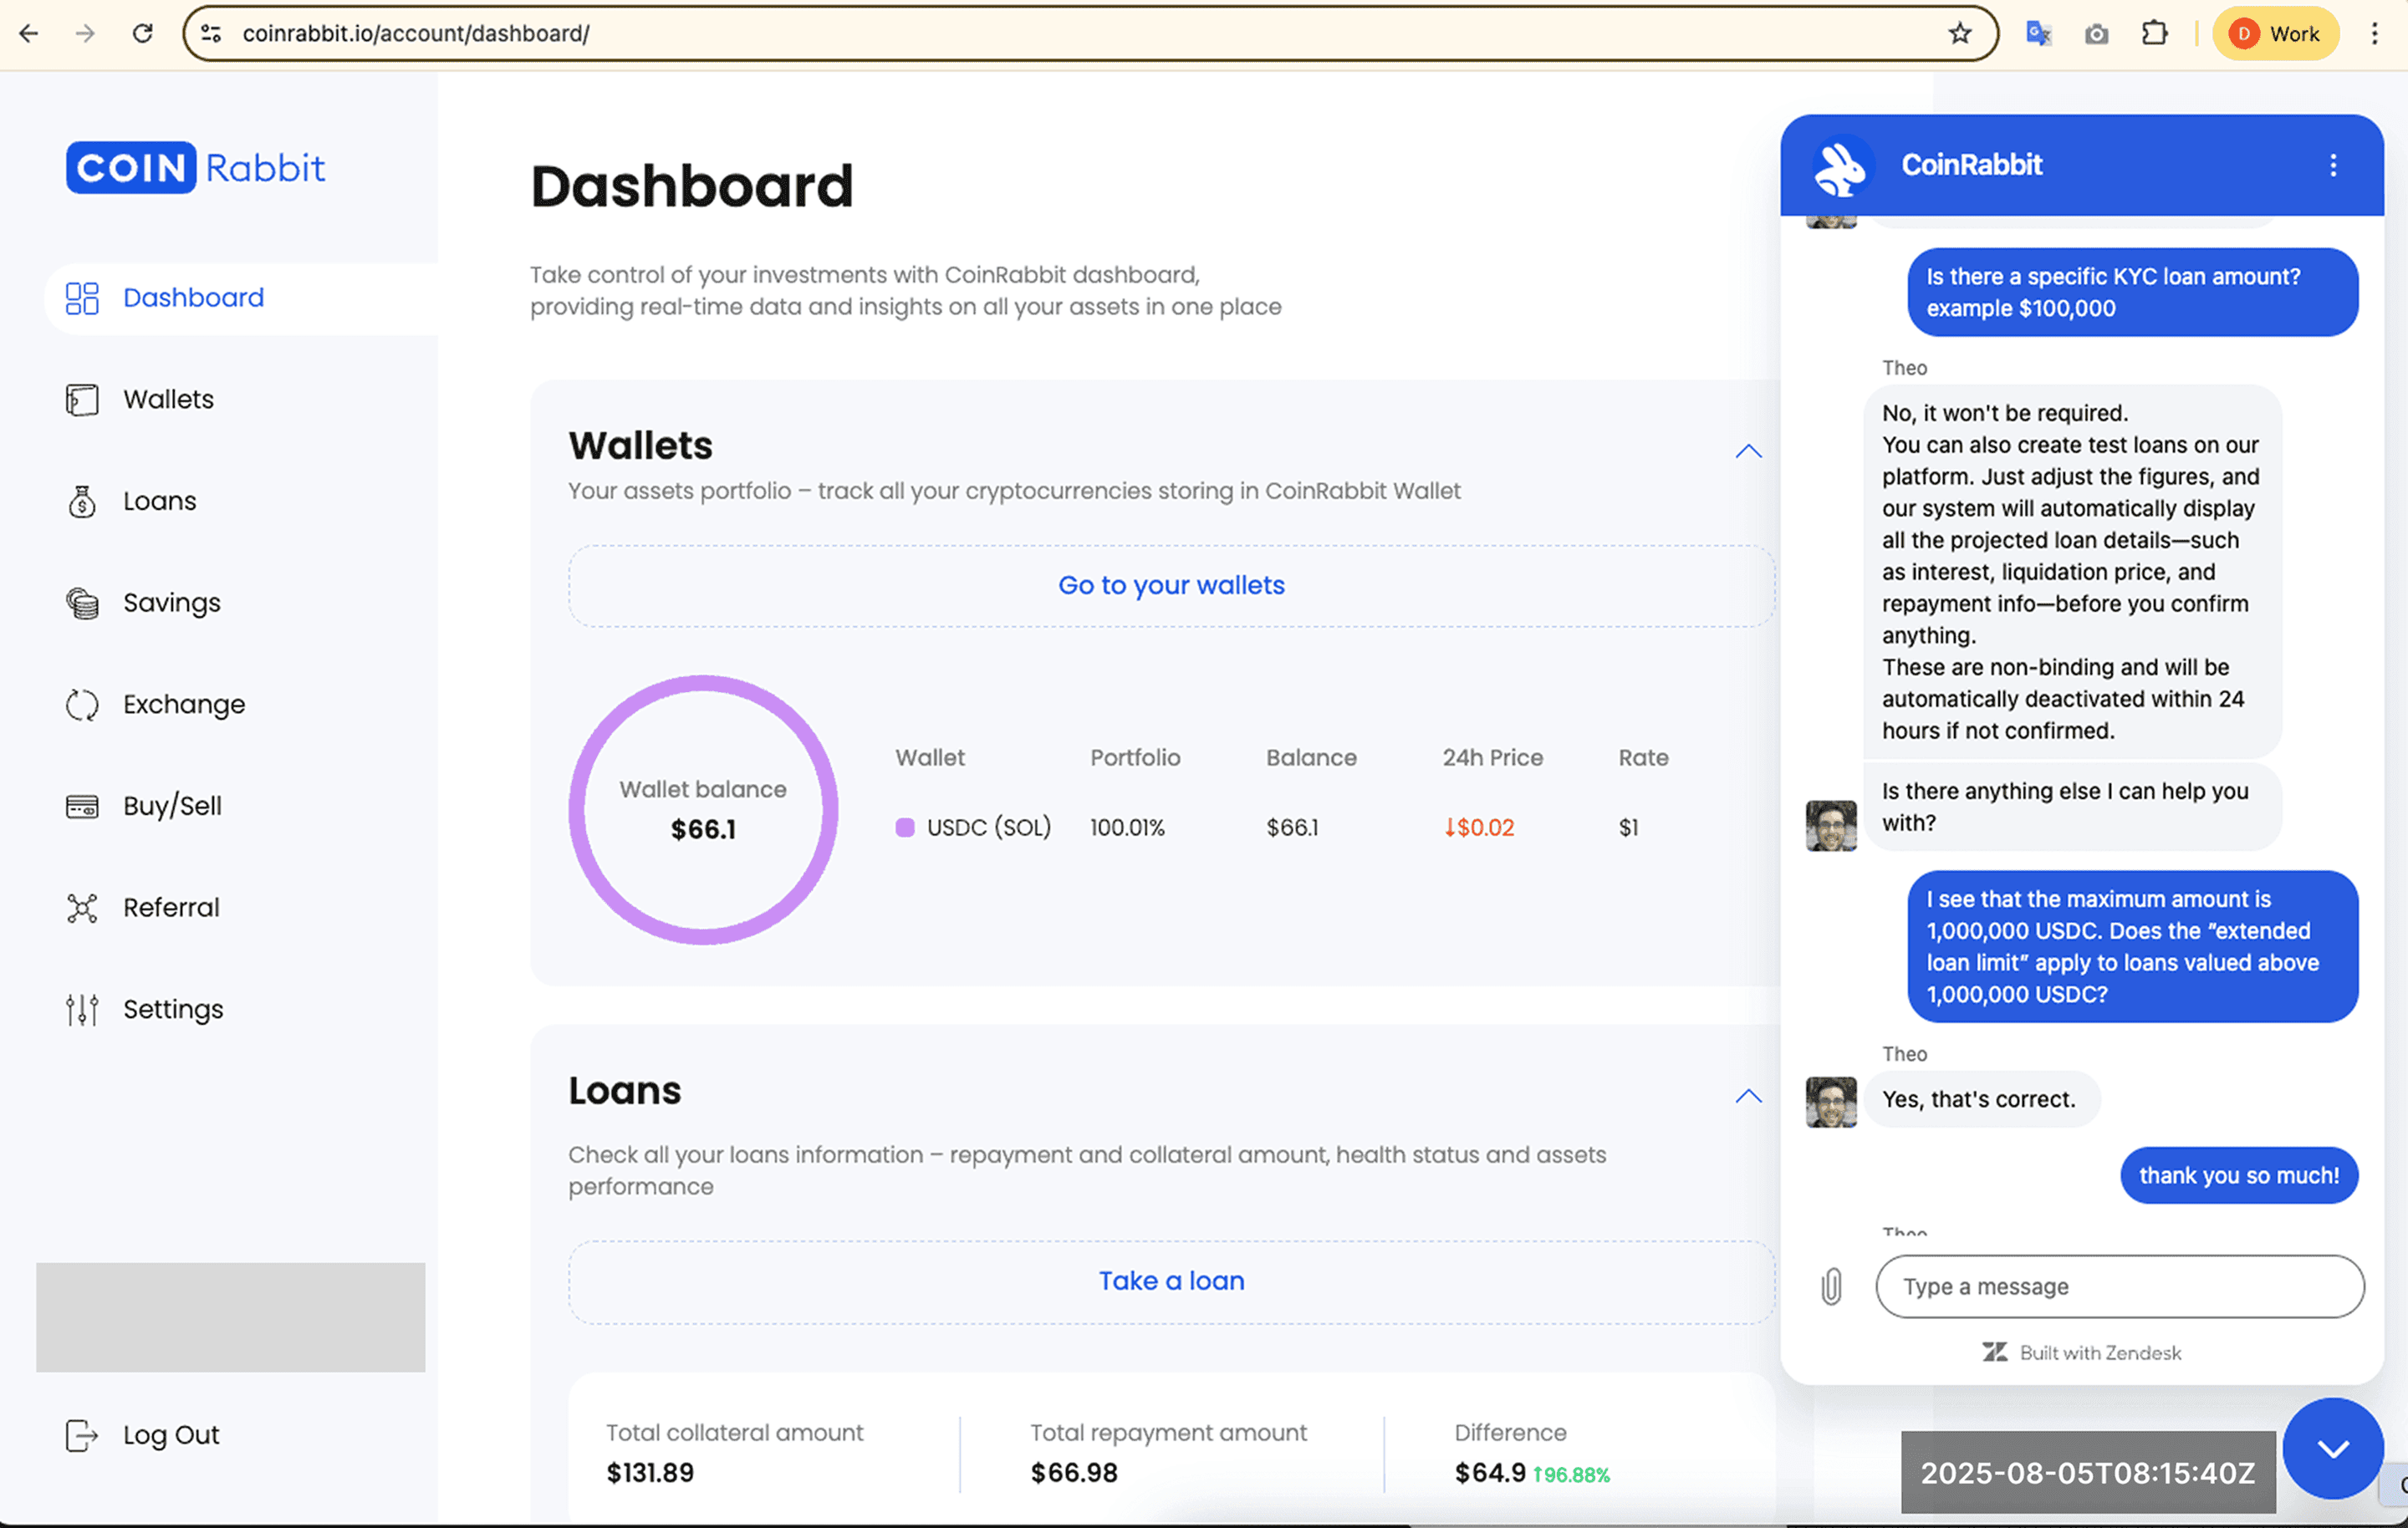Open Exchange via circular arrows icon
2408x1528 pixels.
pyautogui.click(x=82, y=705)
